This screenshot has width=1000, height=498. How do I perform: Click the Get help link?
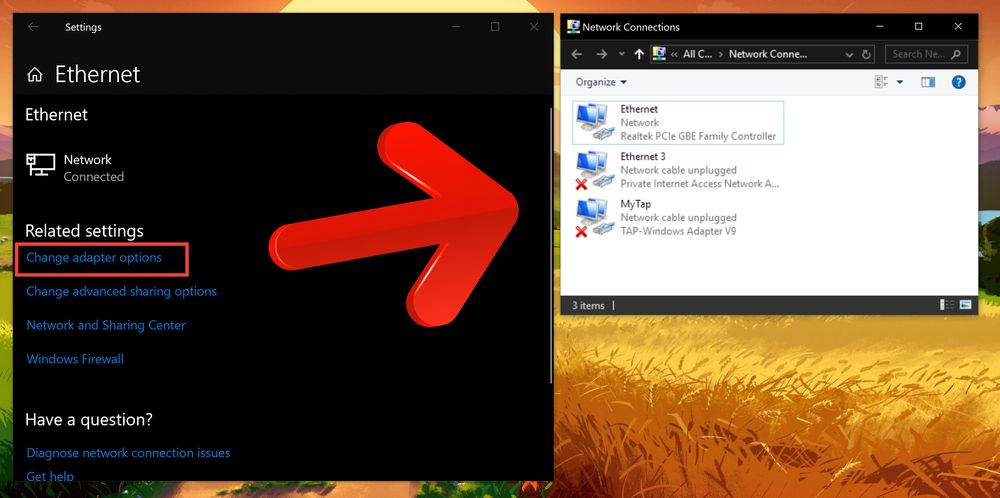(50, 476)
